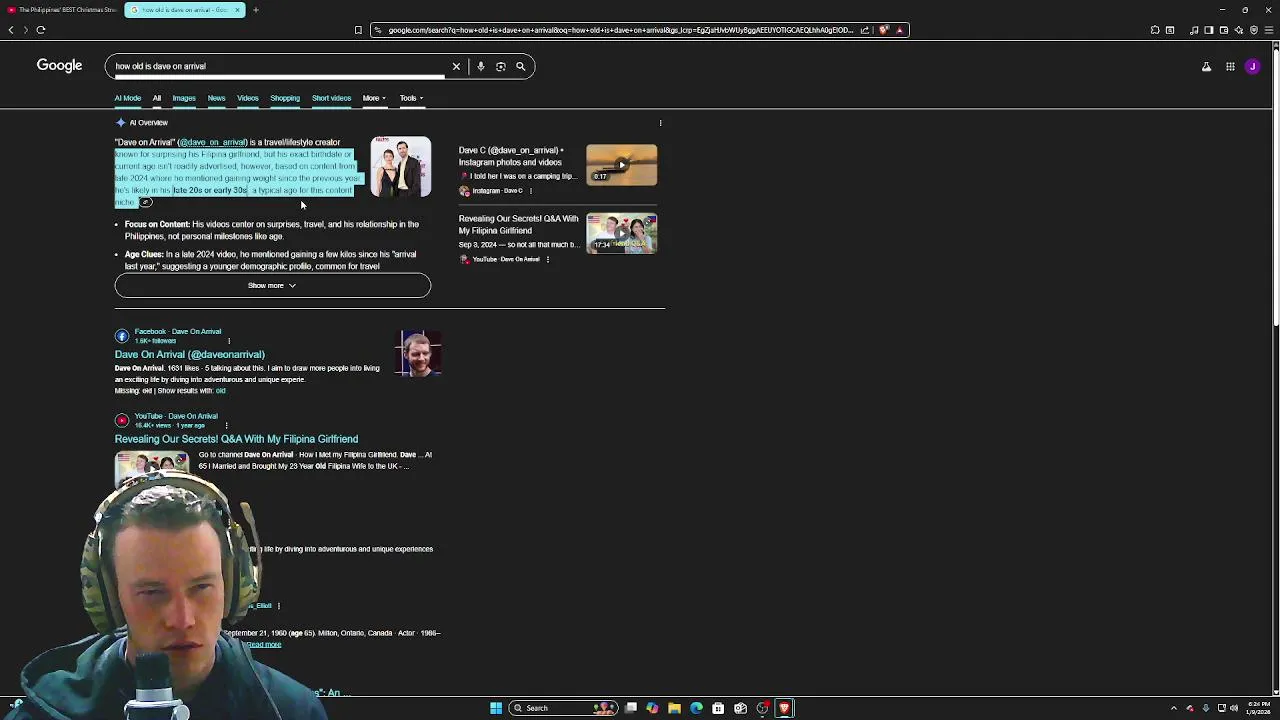
Task: Close the active Google search tab
Action: coord(238,10)
